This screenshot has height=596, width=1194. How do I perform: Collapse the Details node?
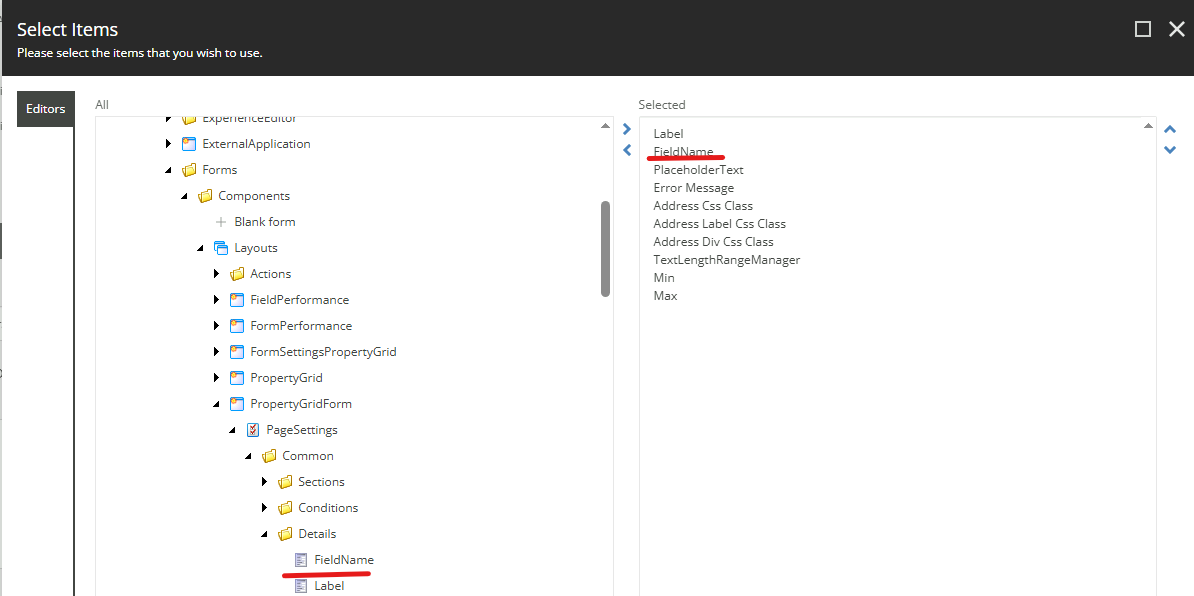tap(264, 534)
